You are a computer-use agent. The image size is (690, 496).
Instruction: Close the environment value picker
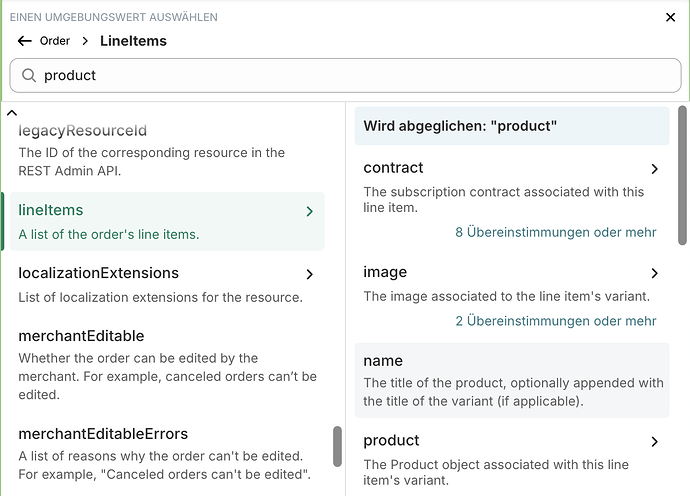[671, 17]
